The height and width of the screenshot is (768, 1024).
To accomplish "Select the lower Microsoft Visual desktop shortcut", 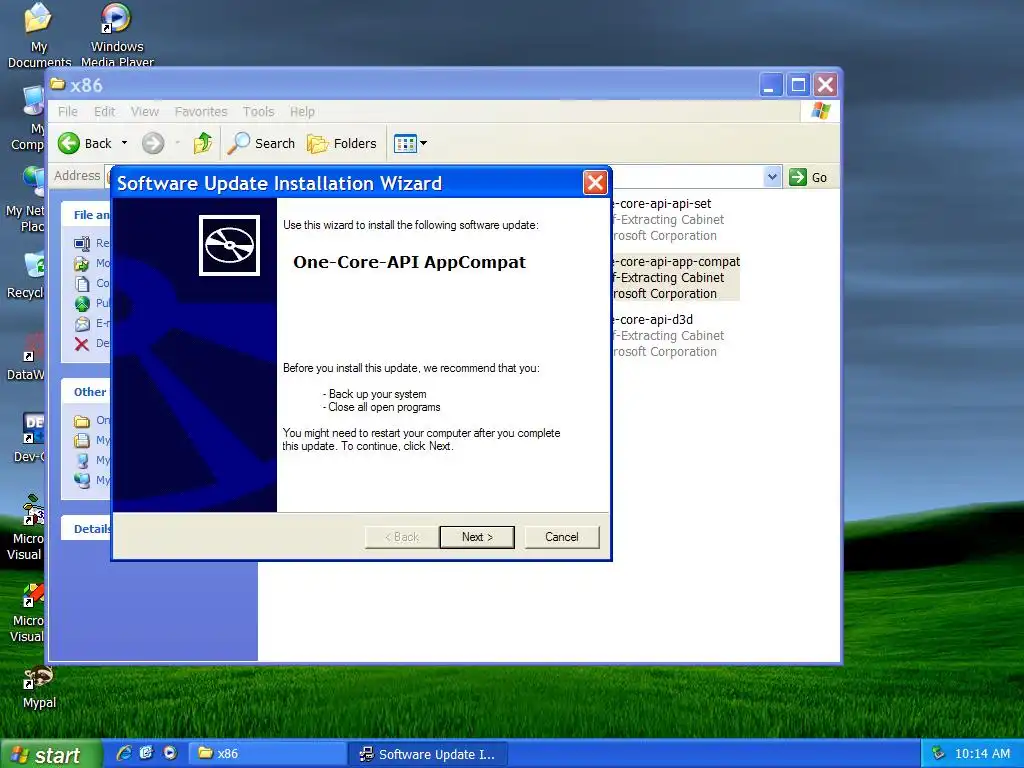I will (27, 613).
